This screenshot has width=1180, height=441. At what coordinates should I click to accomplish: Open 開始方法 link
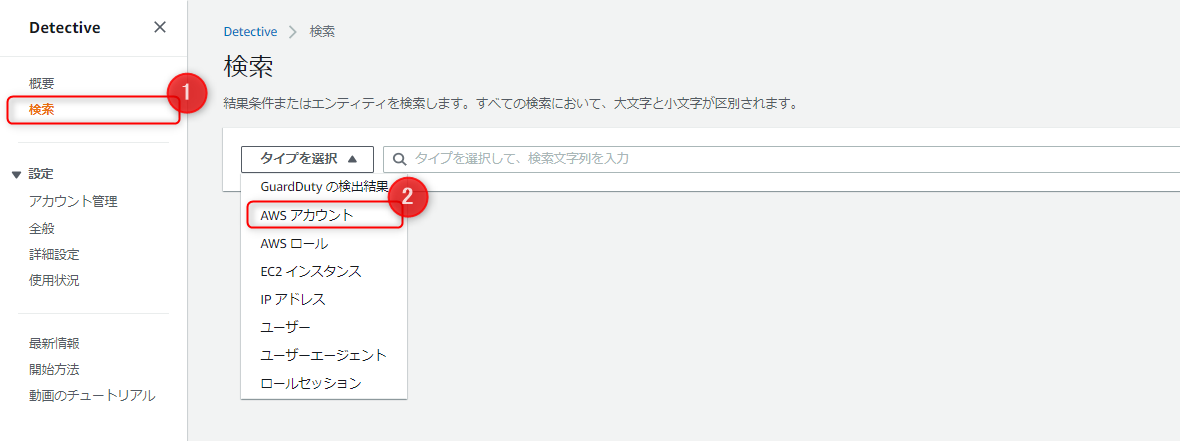point(54,370)
